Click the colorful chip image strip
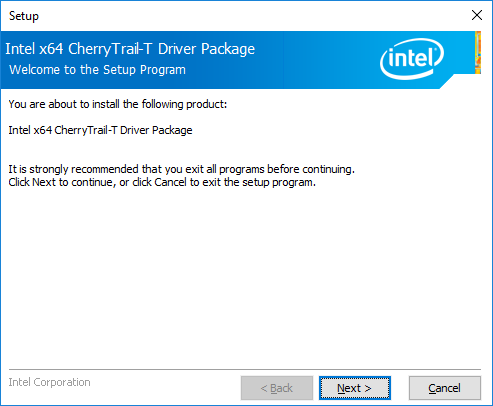The height and width of the screenshot is (406, 493). pos(478,52)
